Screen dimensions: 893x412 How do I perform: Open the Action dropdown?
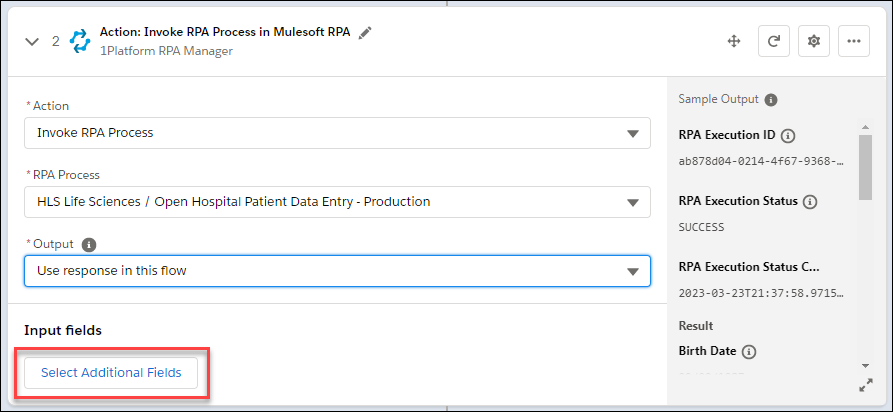tap(337, 133)
